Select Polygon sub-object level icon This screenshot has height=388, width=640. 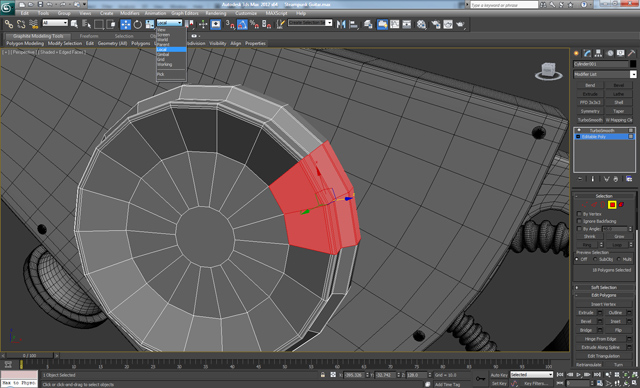(x=612, y=205)
